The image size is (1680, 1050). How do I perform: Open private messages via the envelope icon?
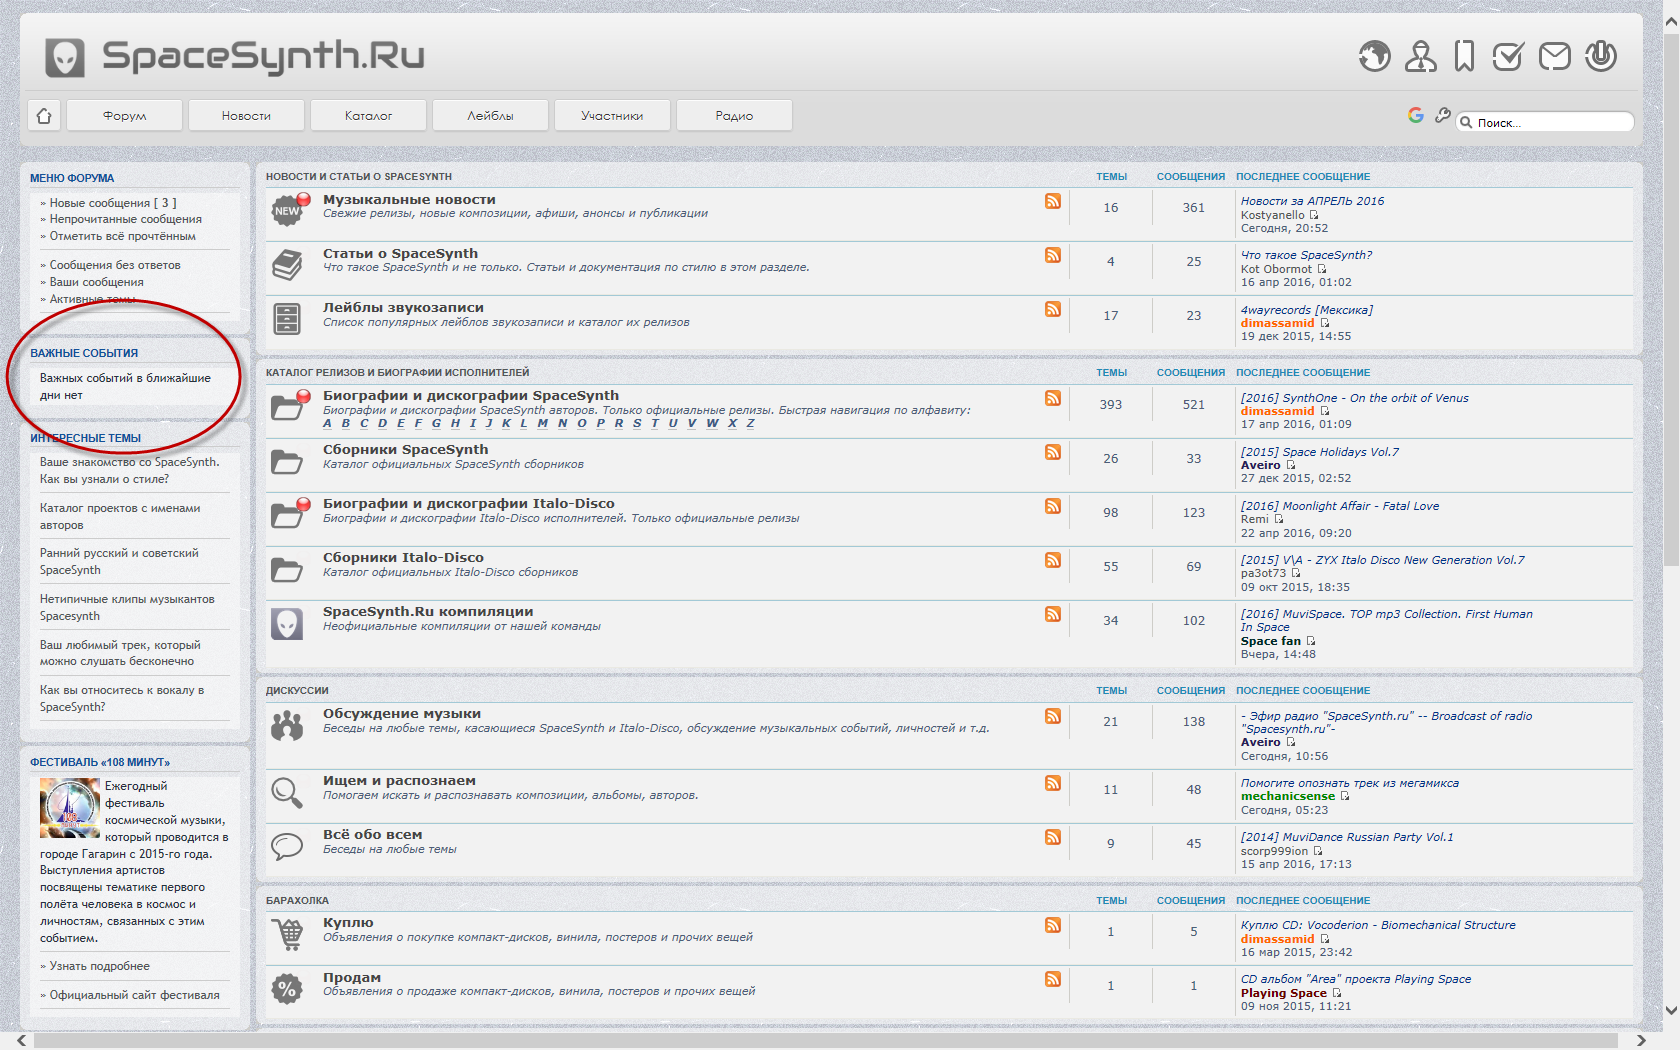point(1554,56)
